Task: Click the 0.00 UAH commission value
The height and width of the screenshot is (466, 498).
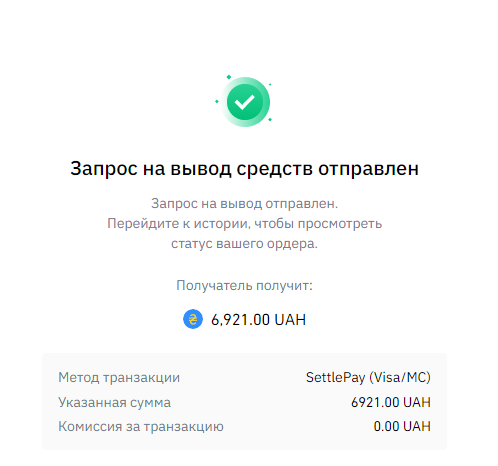Action: tap(402, 427)
